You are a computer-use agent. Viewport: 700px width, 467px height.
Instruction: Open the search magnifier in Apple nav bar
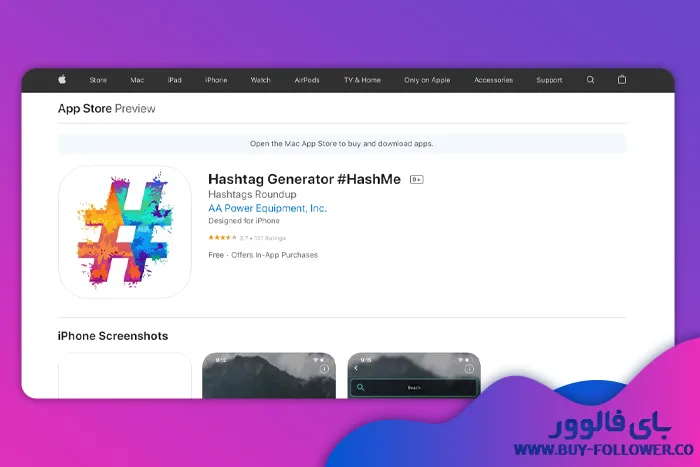point(590,79)
